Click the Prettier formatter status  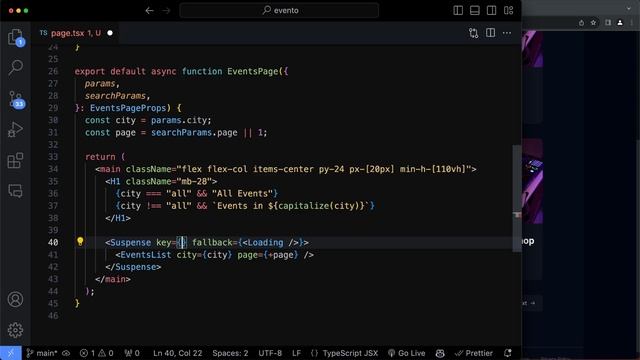click(473, 353)
